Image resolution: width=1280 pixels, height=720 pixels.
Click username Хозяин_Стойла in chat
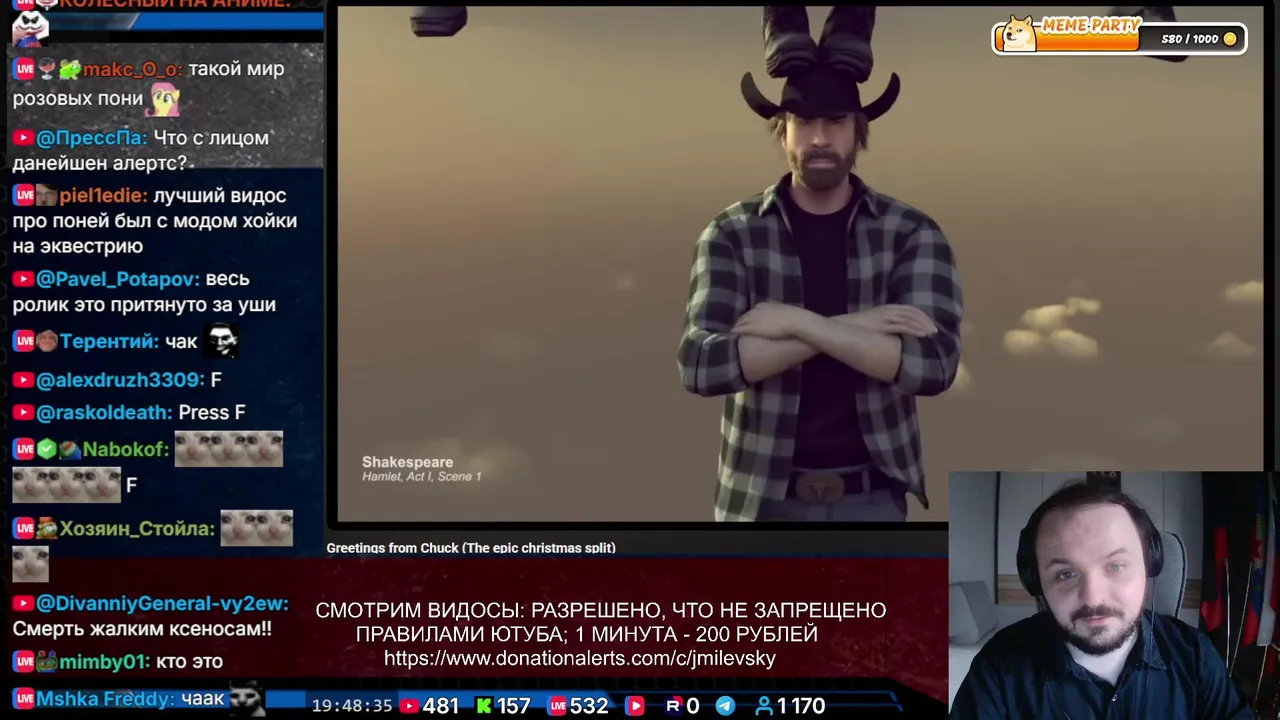coord(138,528)
